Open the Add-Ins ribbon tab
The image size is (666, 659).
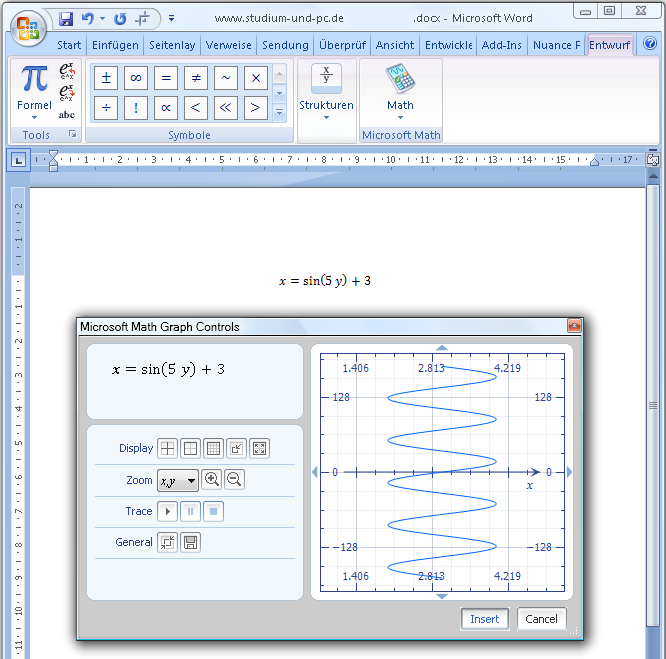pos(501,45)
